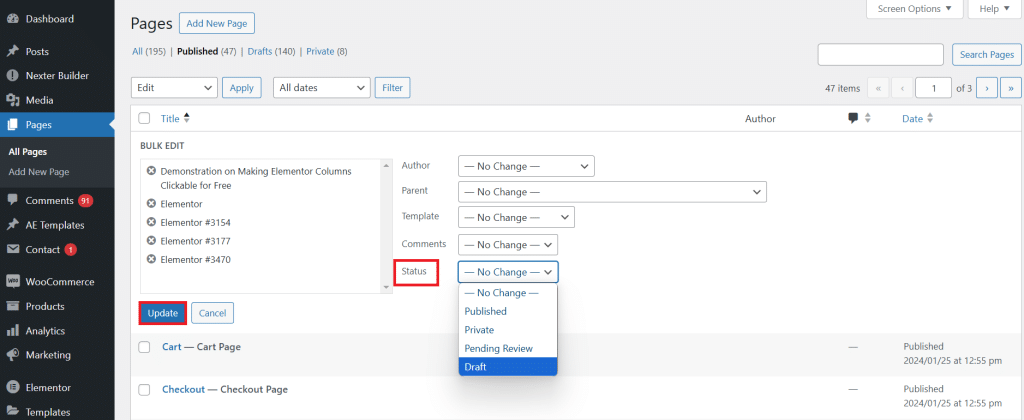
Task: Go to previous page of results
Action: pyautogui.click(x=902, y=88)
